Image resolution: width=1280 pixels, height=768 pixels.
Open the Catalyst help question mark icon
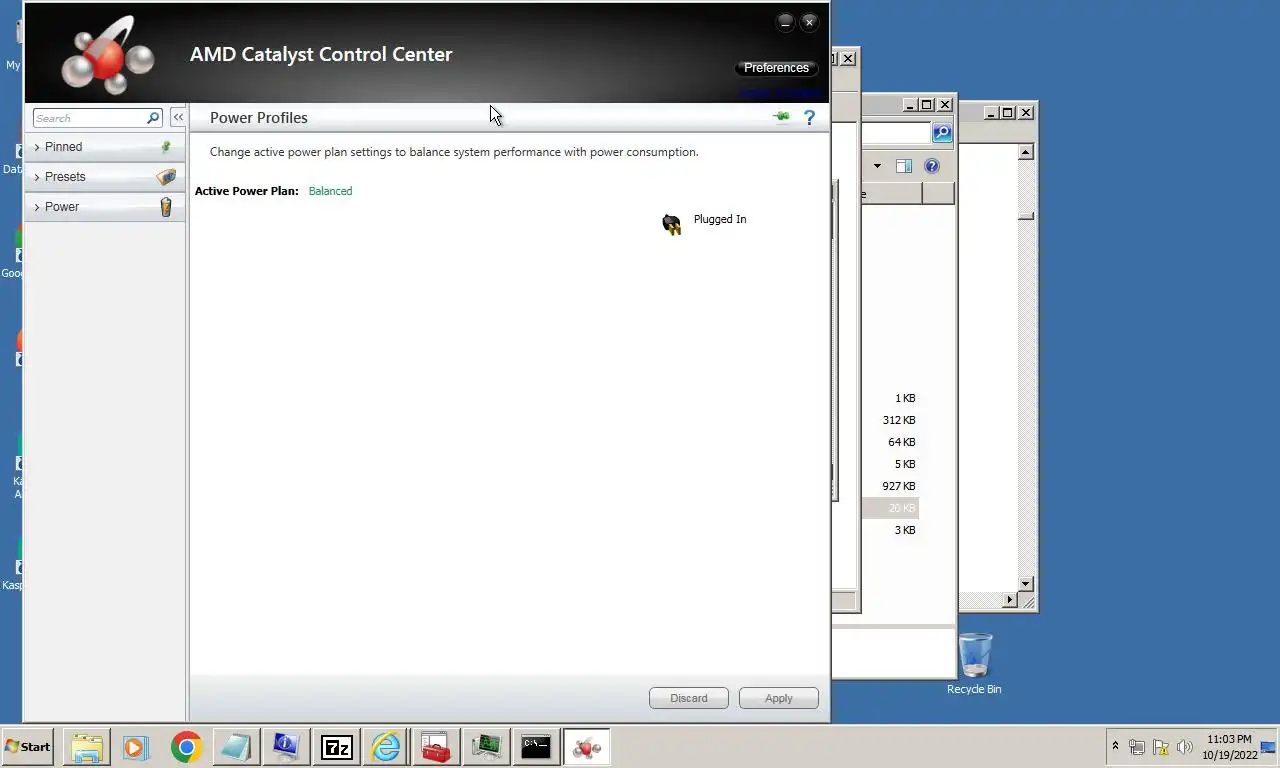click(x=810, y=117)
